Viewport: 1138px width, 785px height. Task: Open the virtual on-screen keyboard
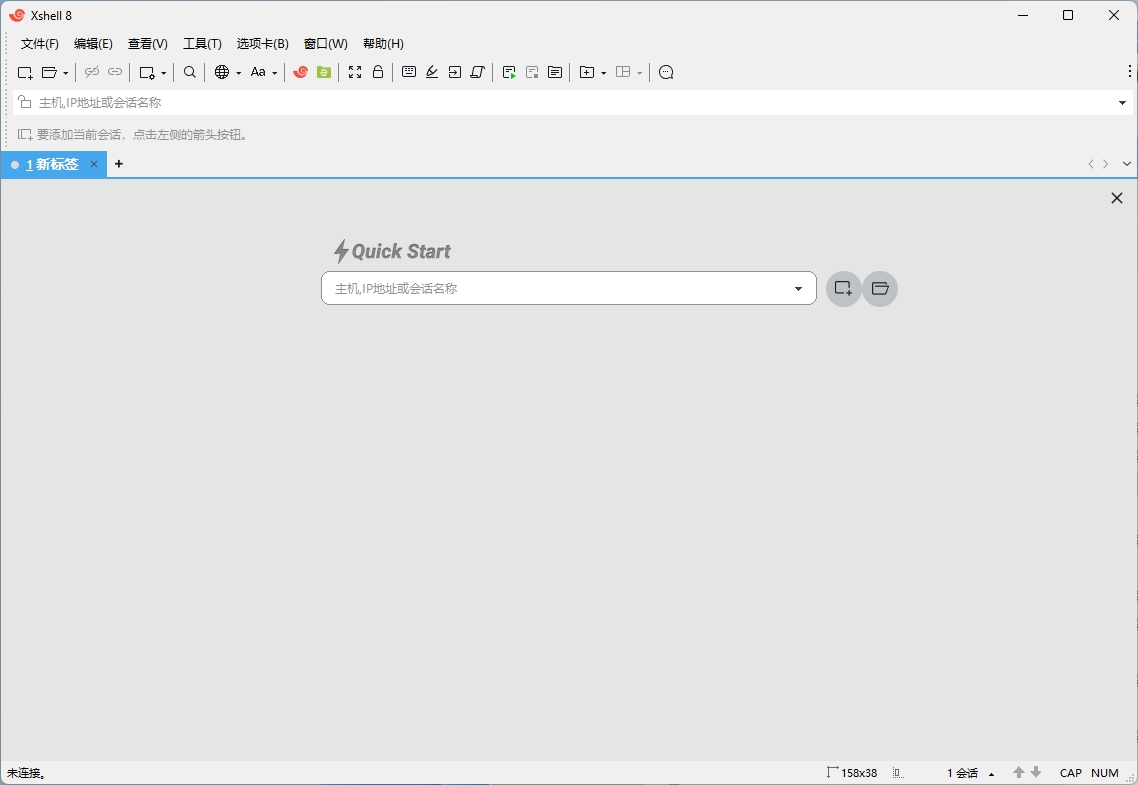pos(409,72)
